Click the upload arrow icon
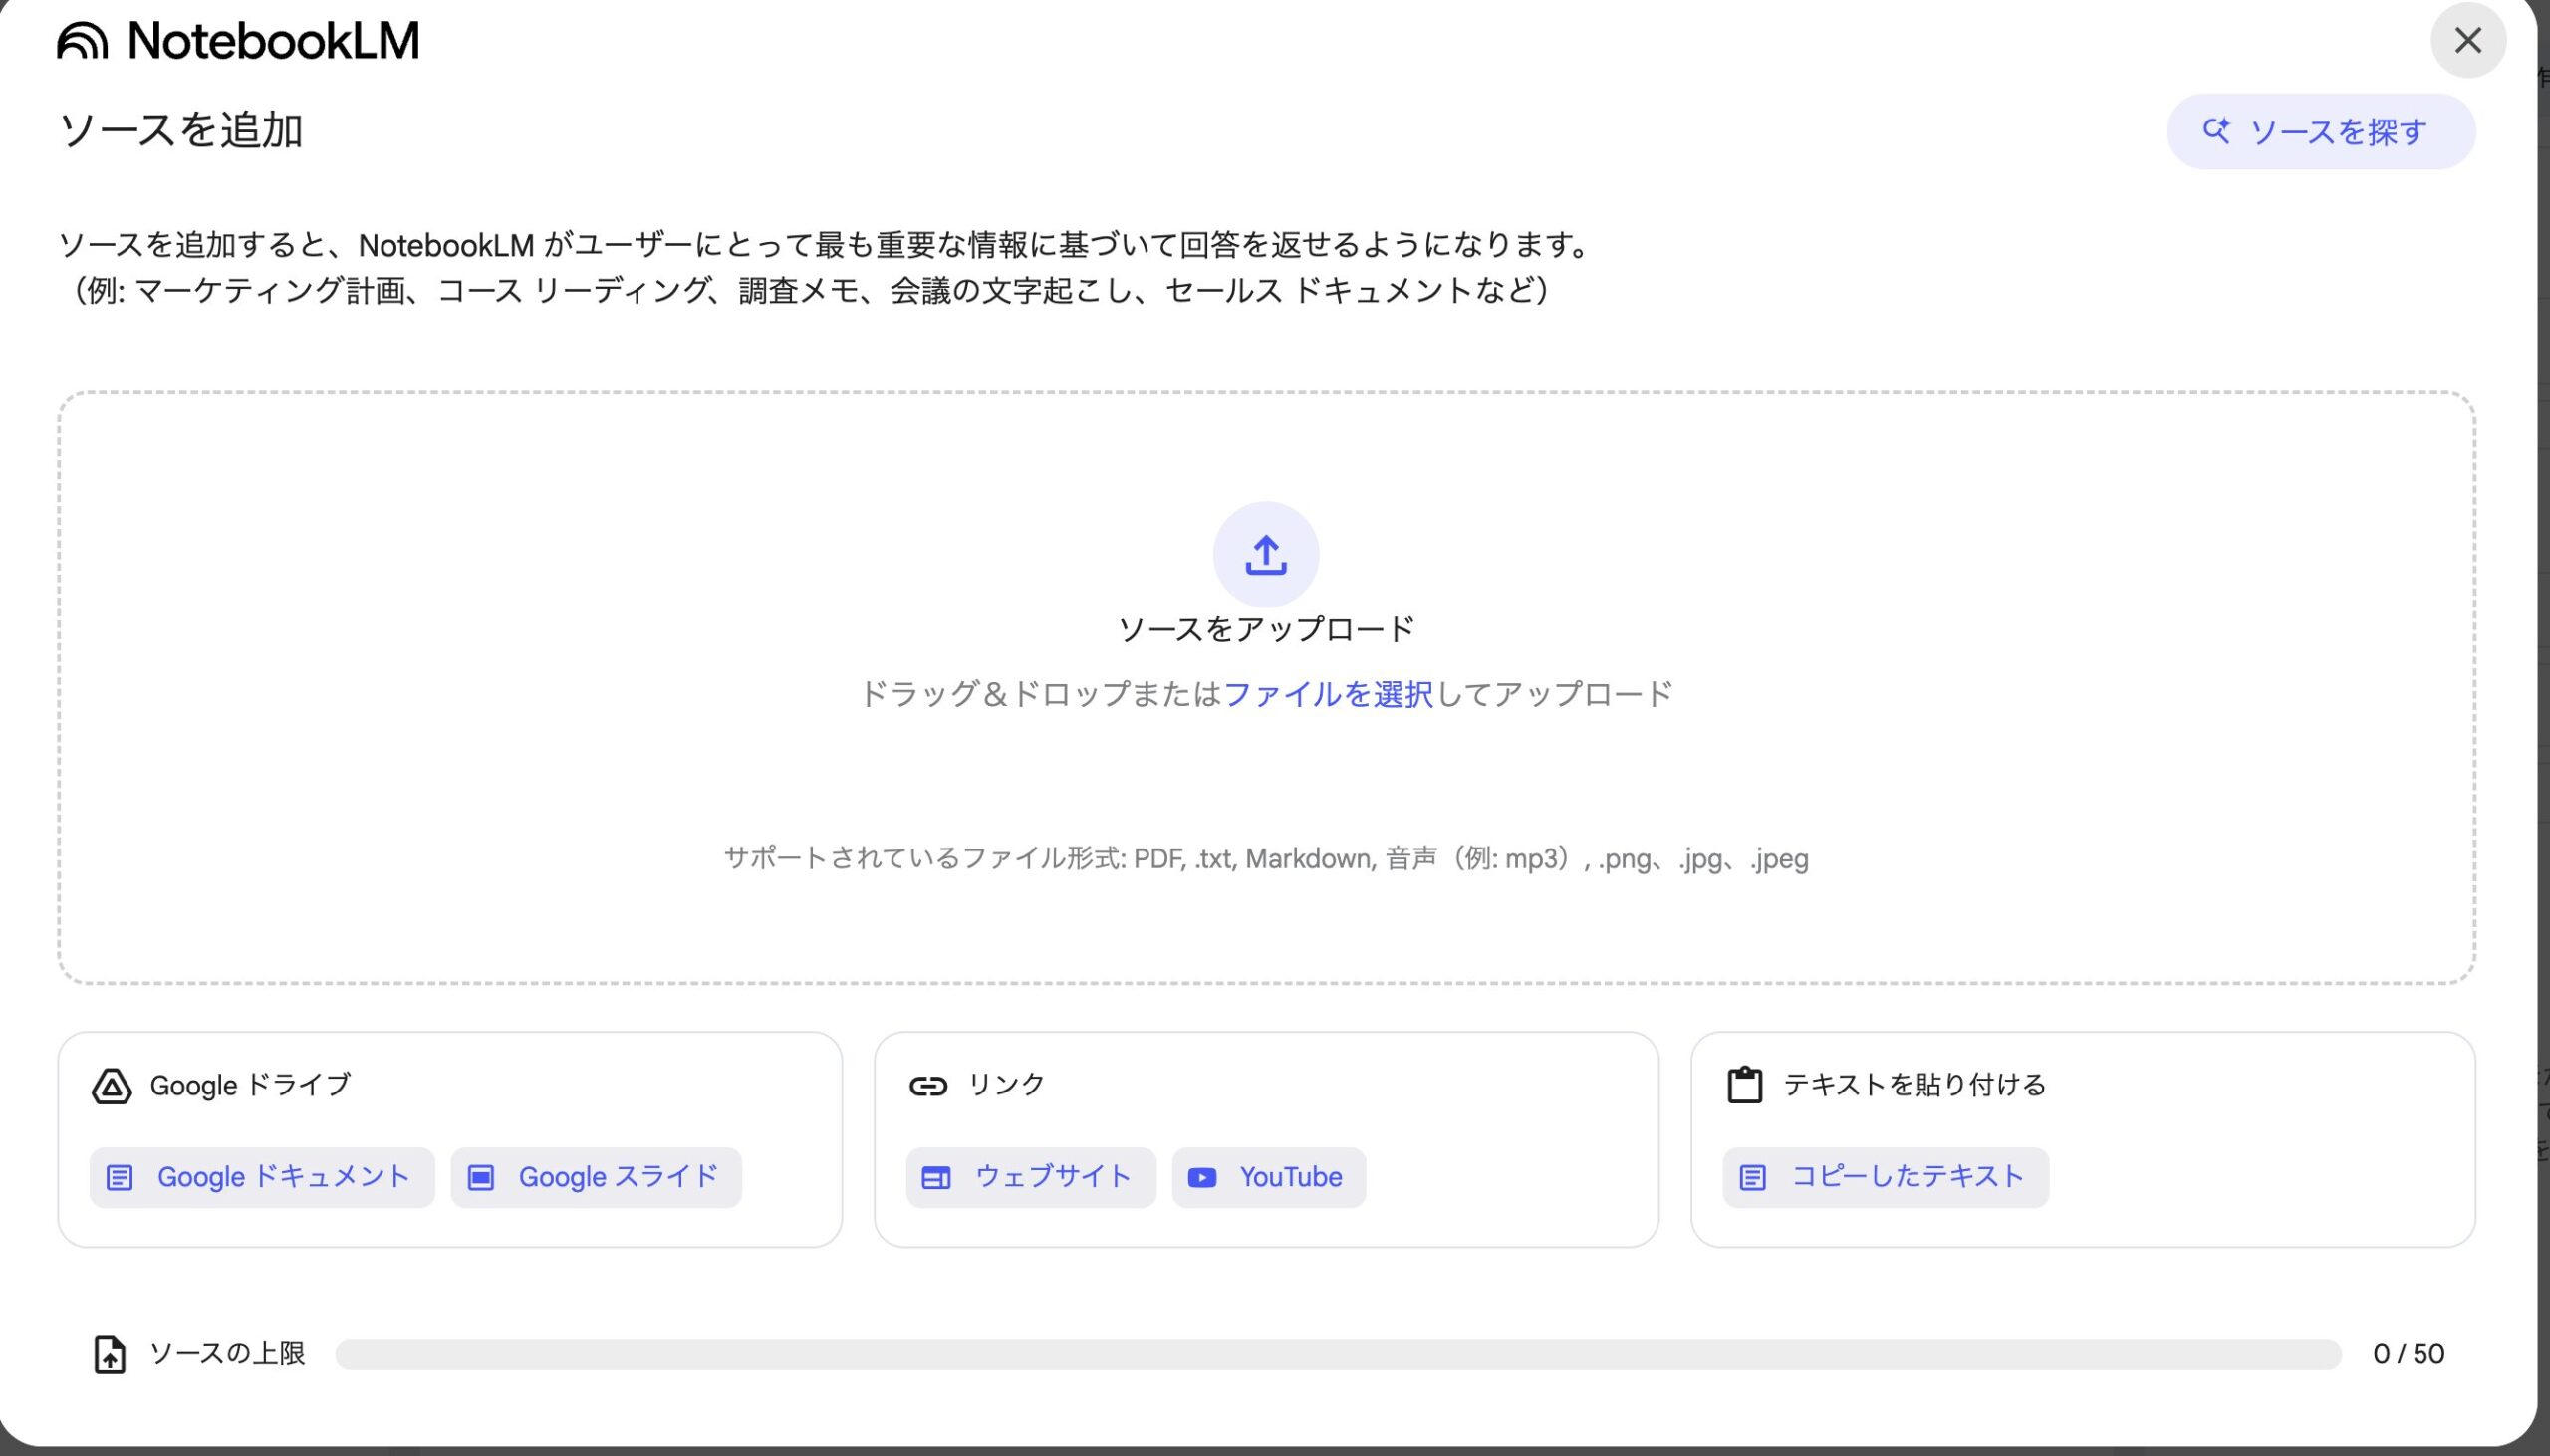Image resolution: width=2550 pixels, height=1456 pixels. 1266,554
